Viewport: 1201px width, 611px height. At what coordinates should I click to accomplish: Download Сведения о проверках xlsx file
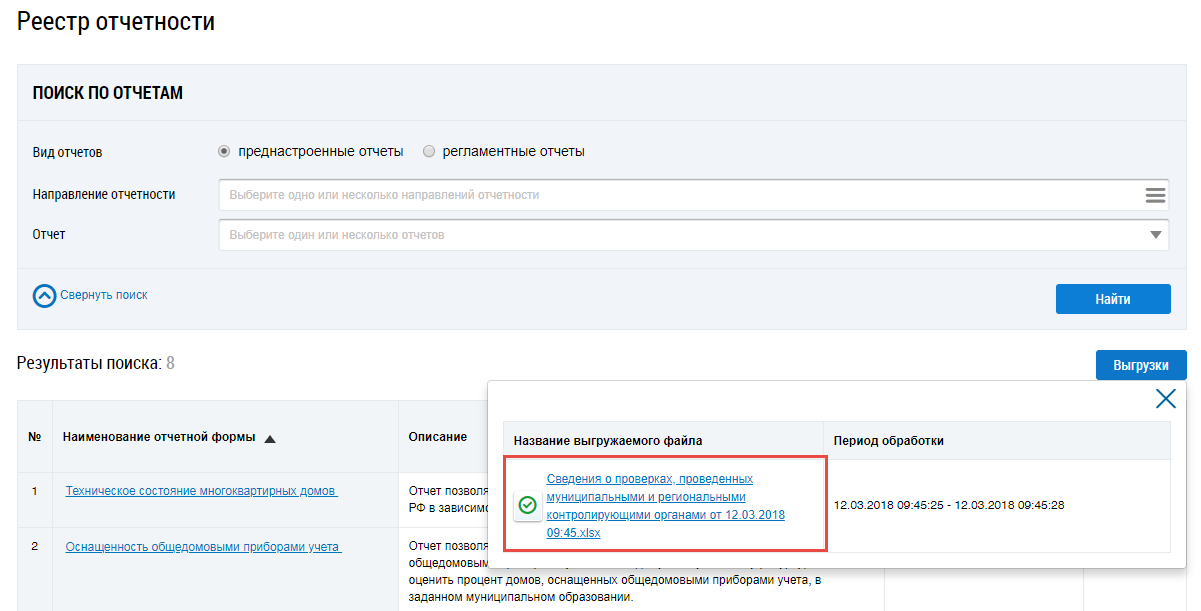(665, 506)
